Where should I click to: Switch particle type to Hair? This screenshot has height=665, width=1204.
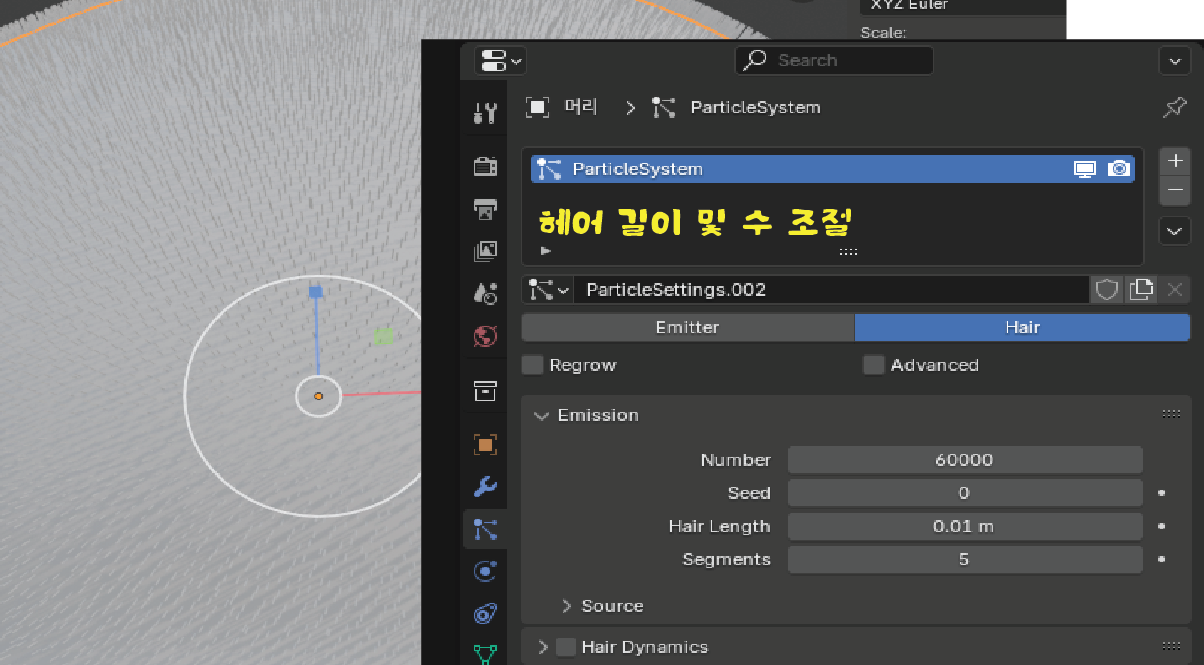(x=1023, y=327)
